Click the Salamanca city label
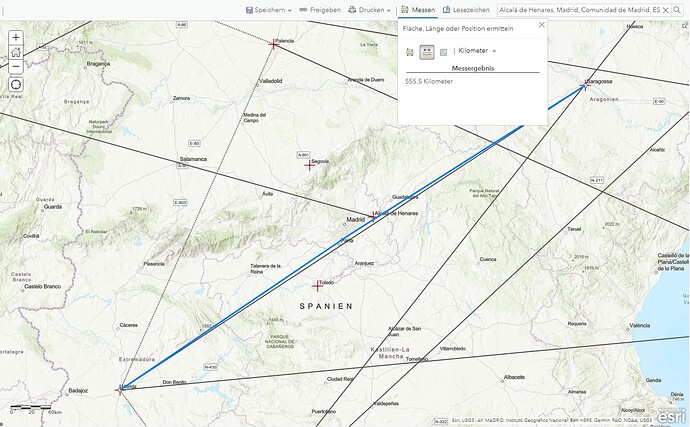690x427 pixels. click(x=193, y=159)
